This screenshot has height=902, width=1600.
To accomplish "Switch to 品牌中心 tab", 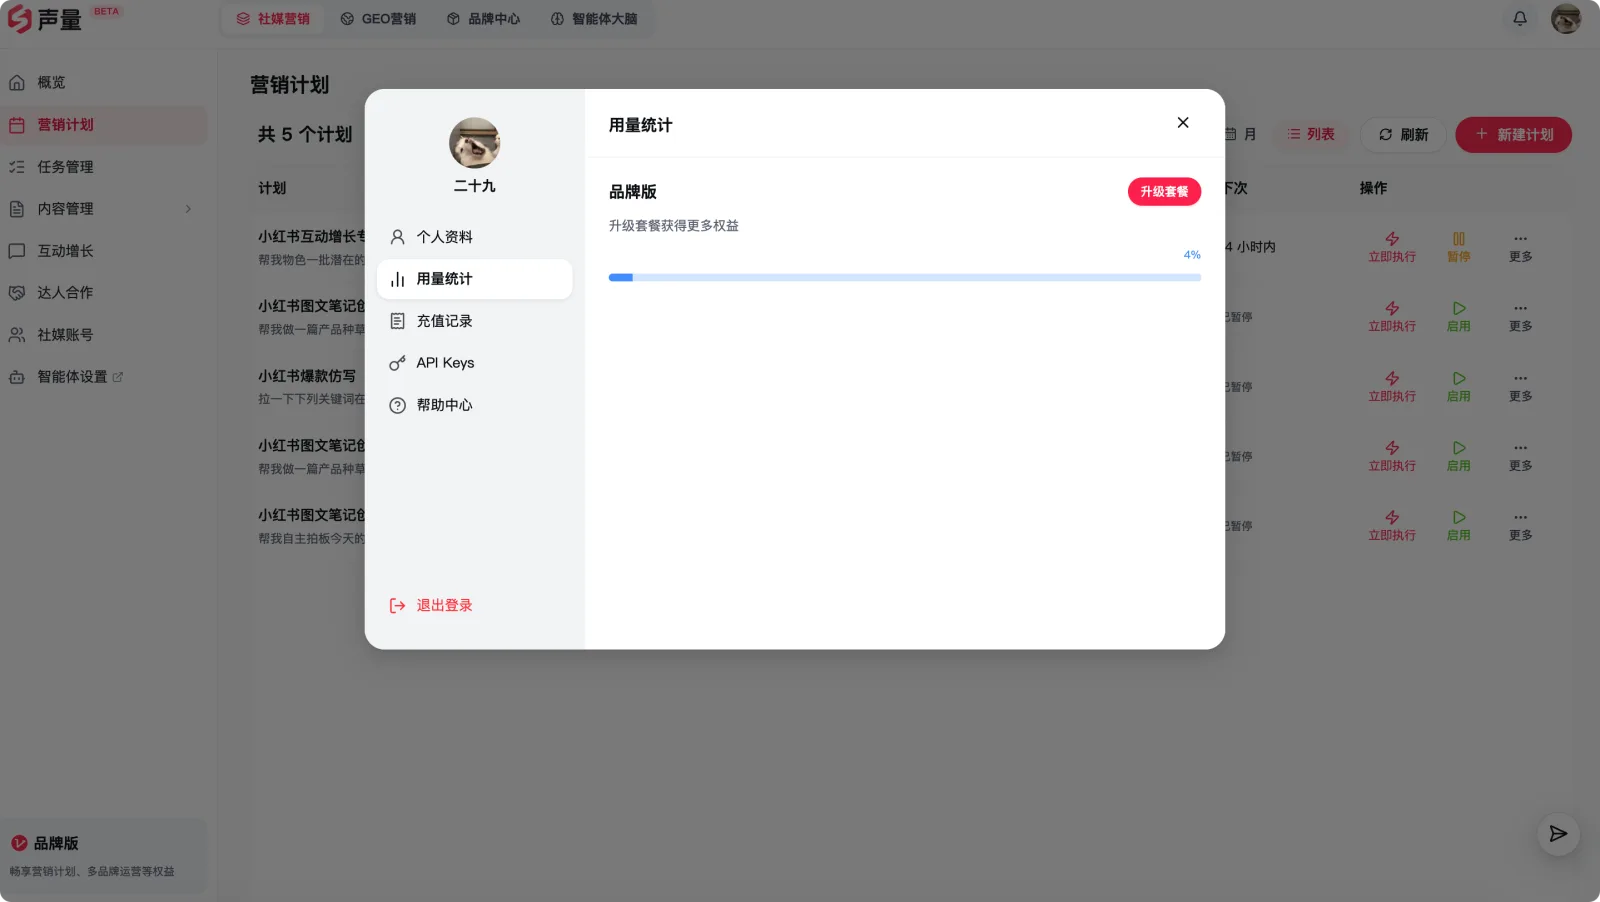I will [483, 19].
